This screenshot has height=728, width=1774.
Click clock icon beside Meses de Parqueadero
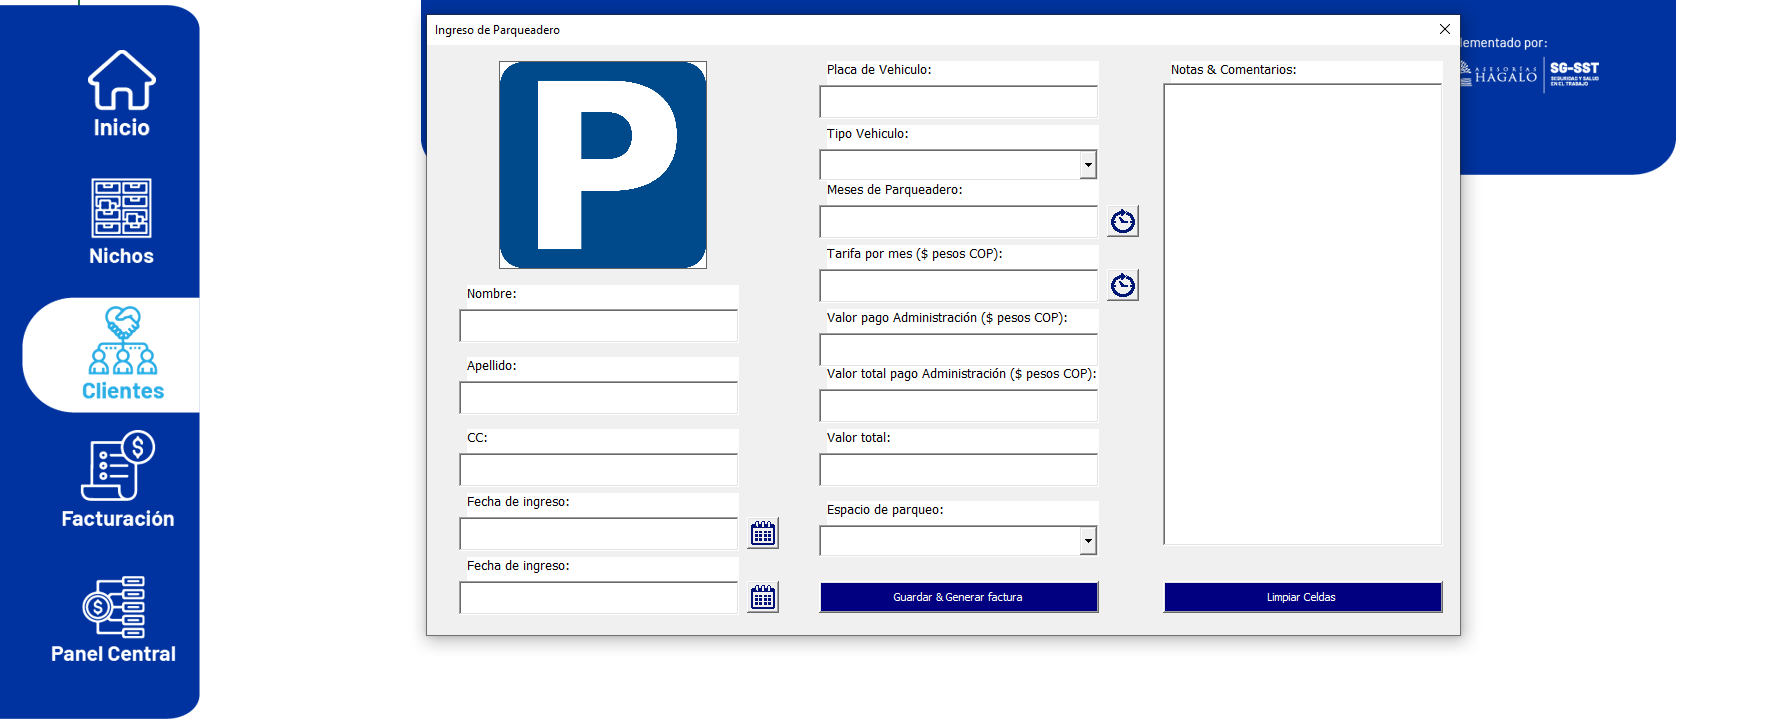tap(1123, 221)
